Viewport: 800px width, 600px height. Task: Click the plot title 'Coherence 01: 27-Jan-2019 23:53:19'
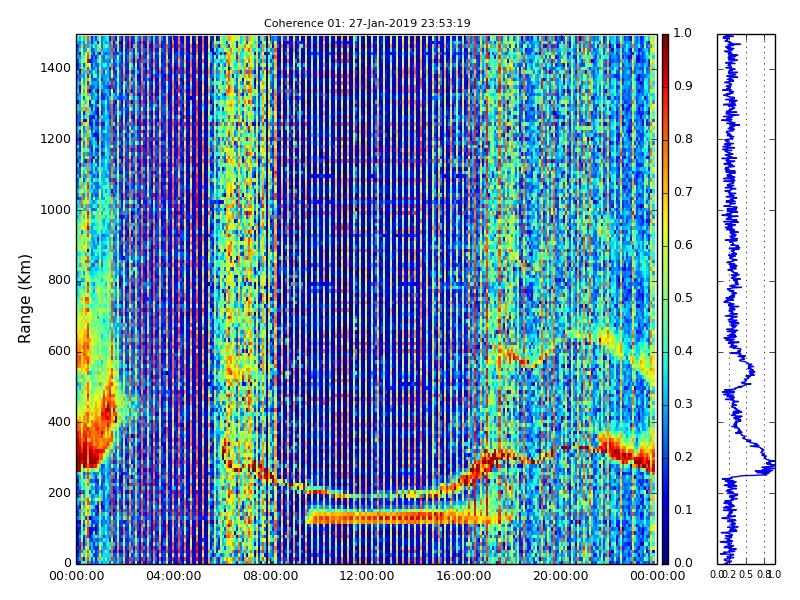[367, 23]
